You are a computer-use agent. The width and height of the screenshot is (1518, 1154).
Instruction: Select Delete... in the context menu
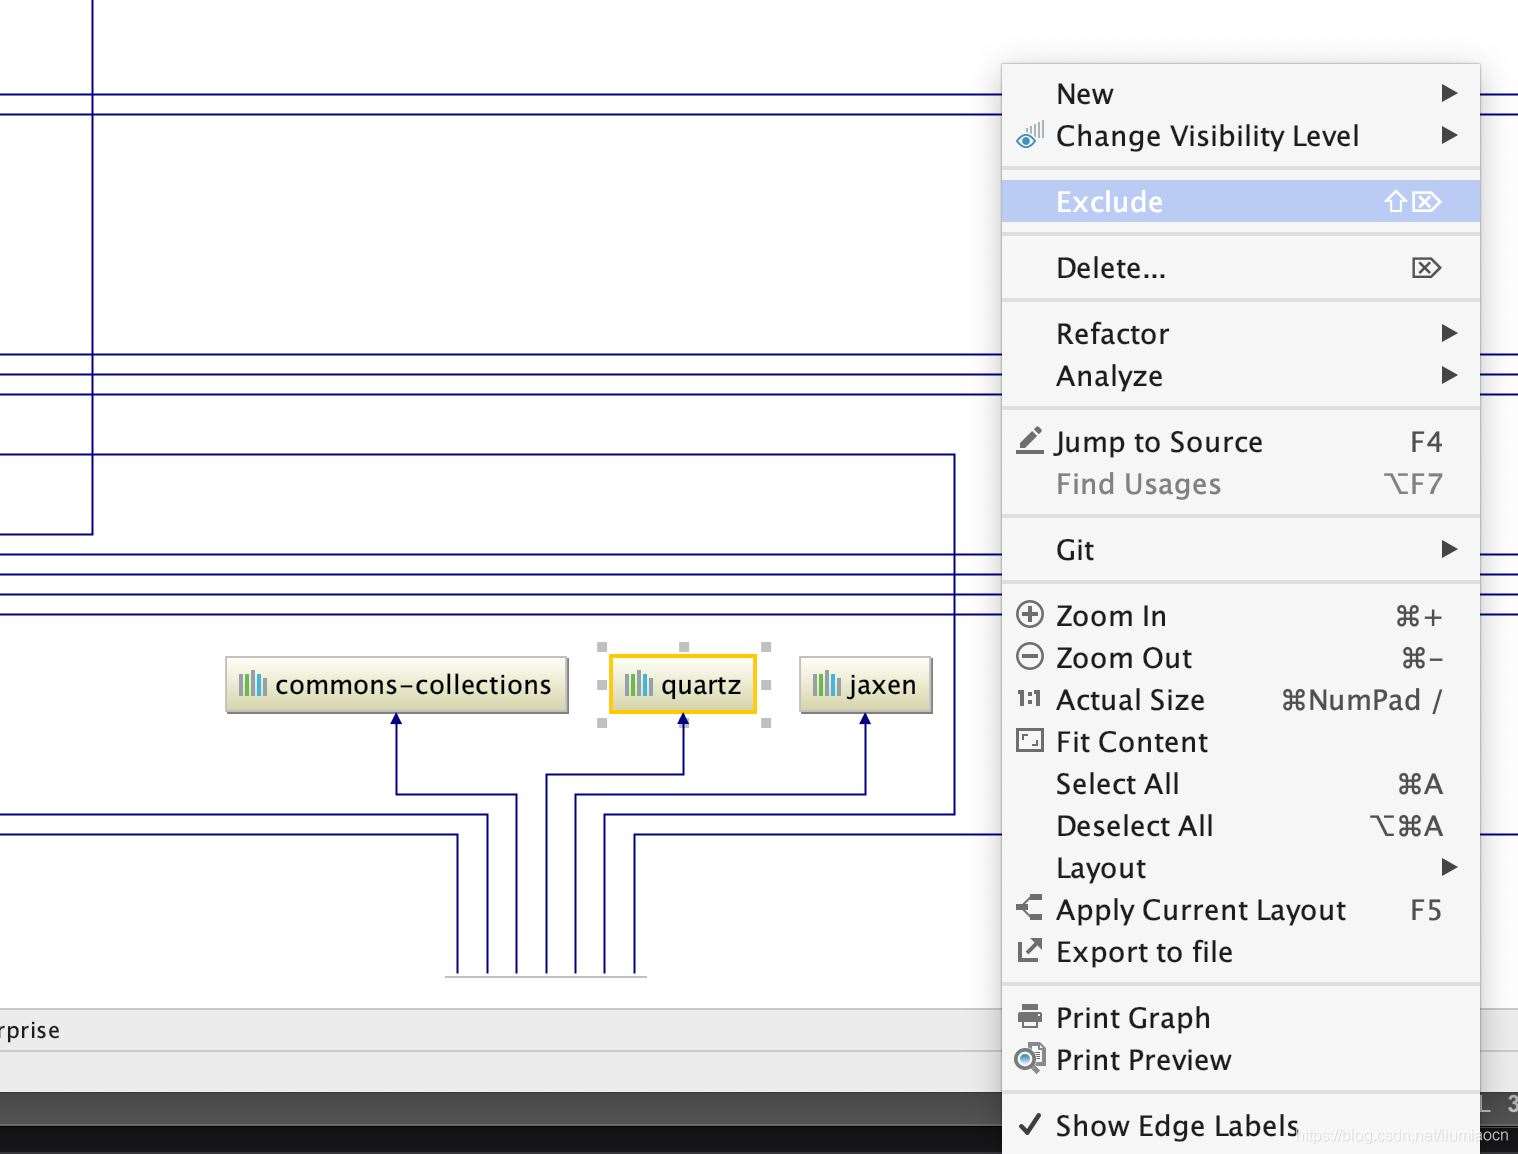[1111, 268]
